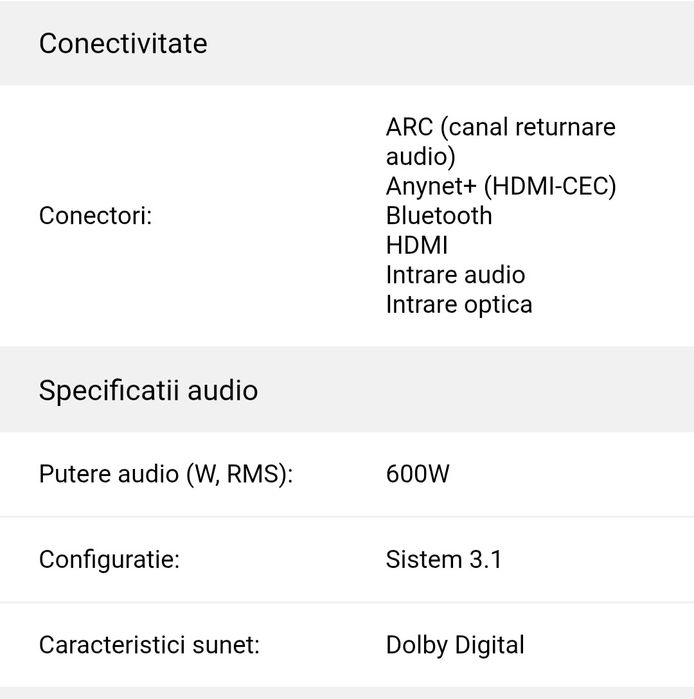Click the Specificatii audio section header
This screenshot has height=699, width=694.
[x=148, y=390]
